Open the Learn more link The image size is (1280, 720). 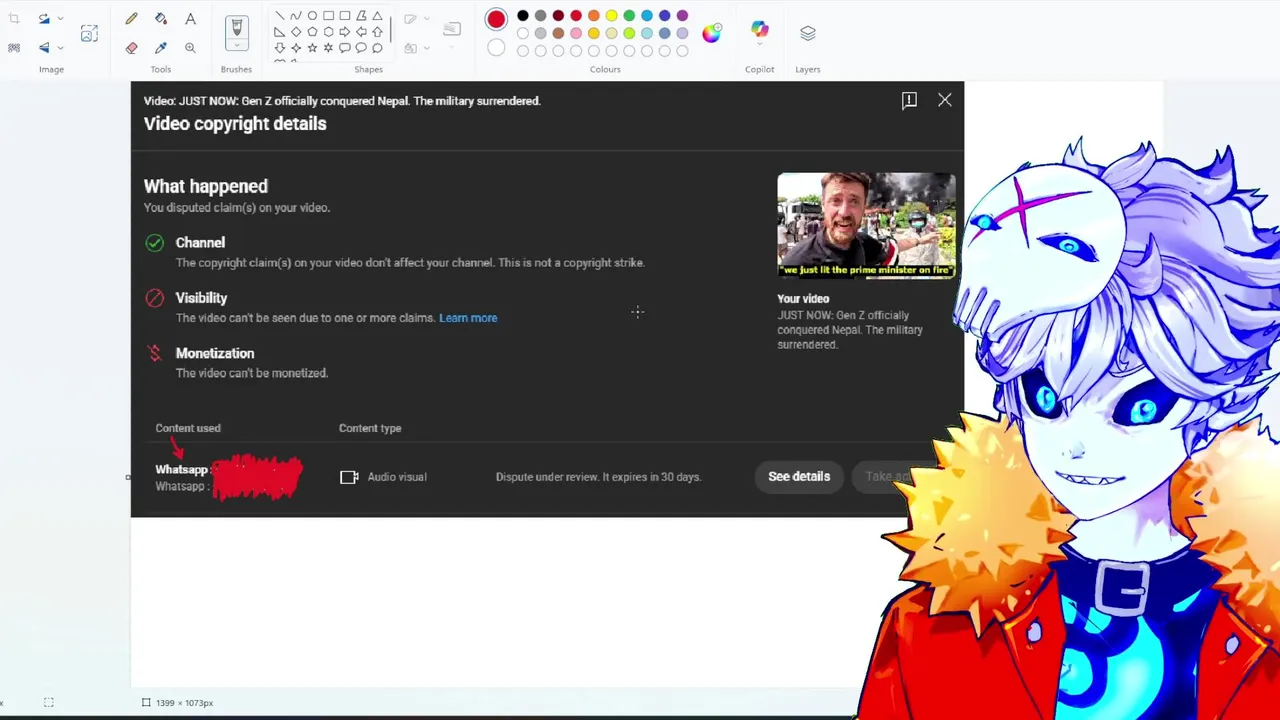tap(468, 318)
